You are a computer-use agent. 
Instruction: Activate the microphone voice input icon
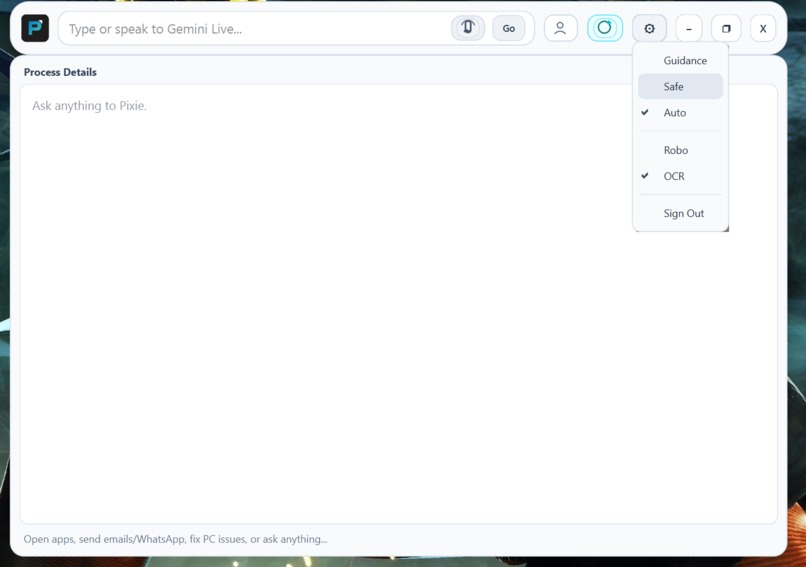point(468,28)
